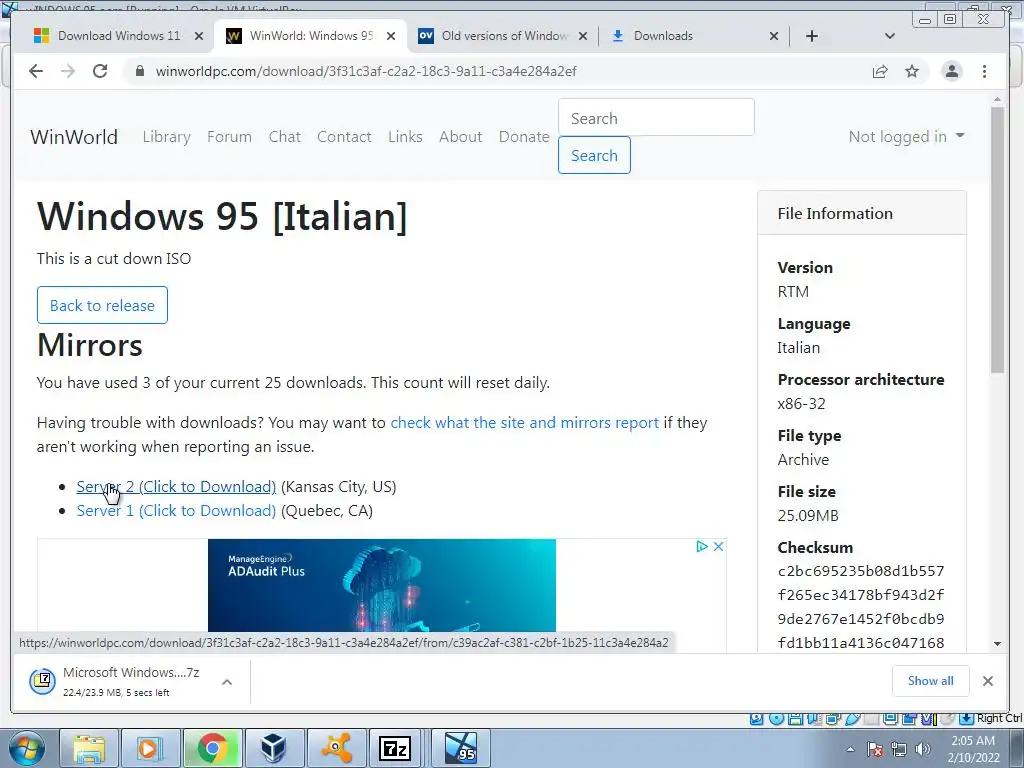1024x768 pixels.
Task: Open the Links nav item
Action: (x=405, y=136)
